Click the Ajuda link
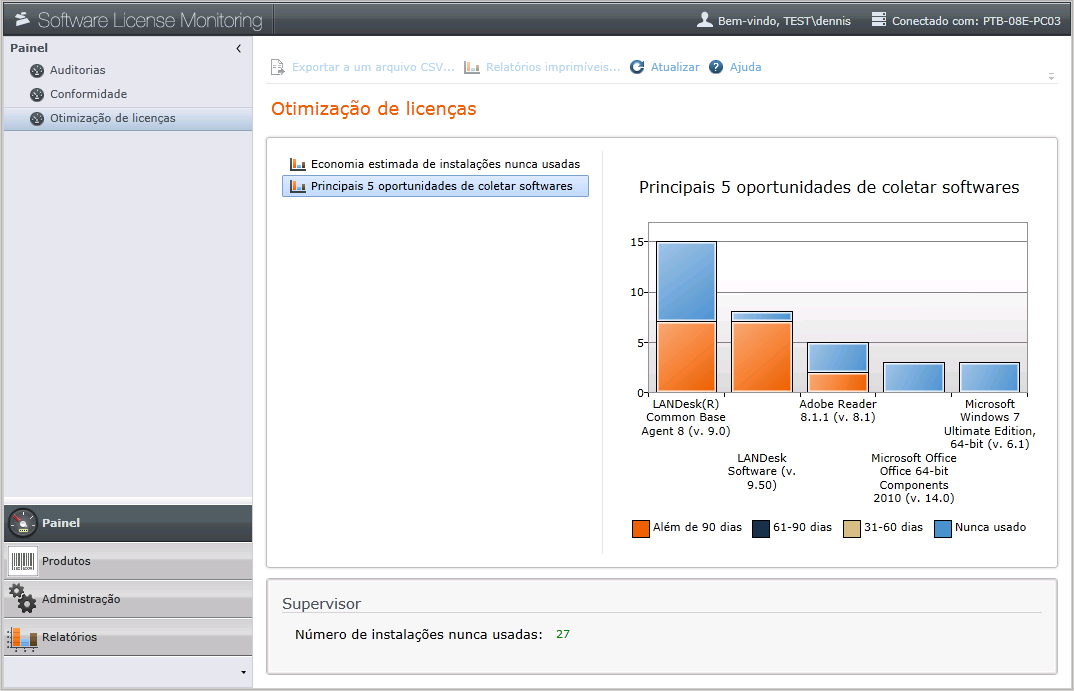This screenshot has width=1074, height=691. pos(745,67)
